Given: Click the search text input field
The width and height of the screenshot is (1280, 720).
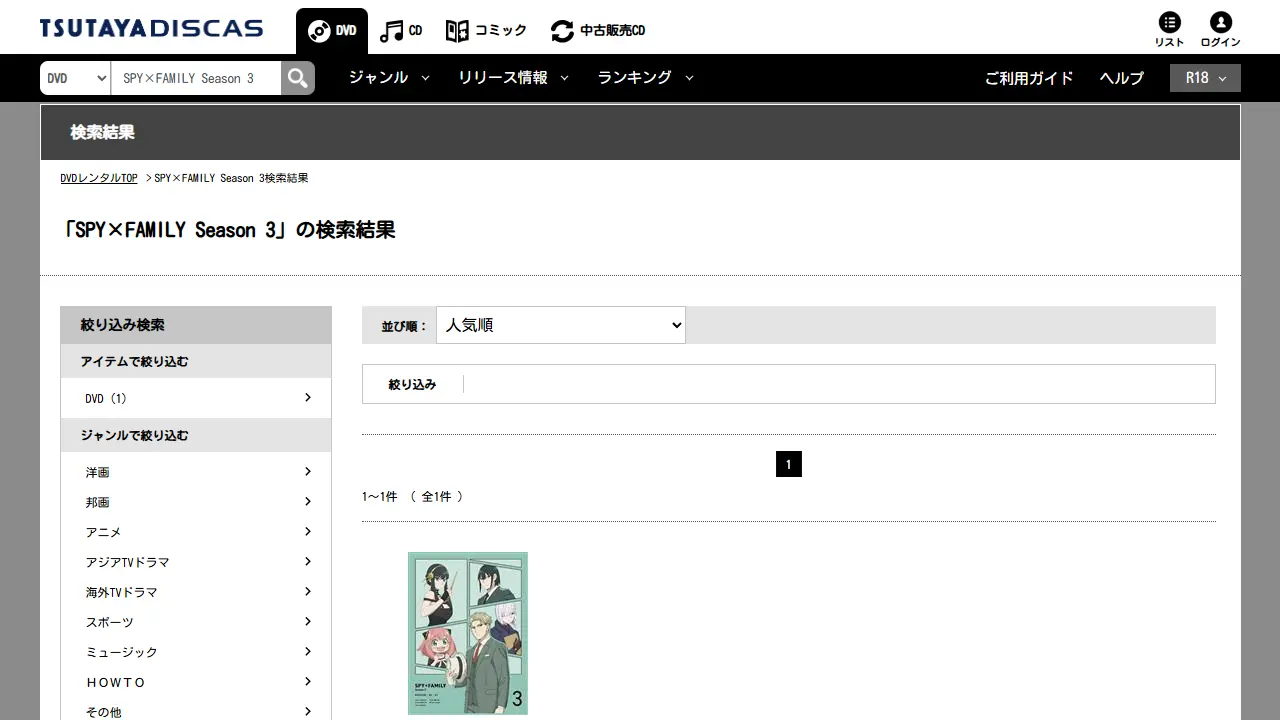Looking at the screenshot, I should click(196, 78).
